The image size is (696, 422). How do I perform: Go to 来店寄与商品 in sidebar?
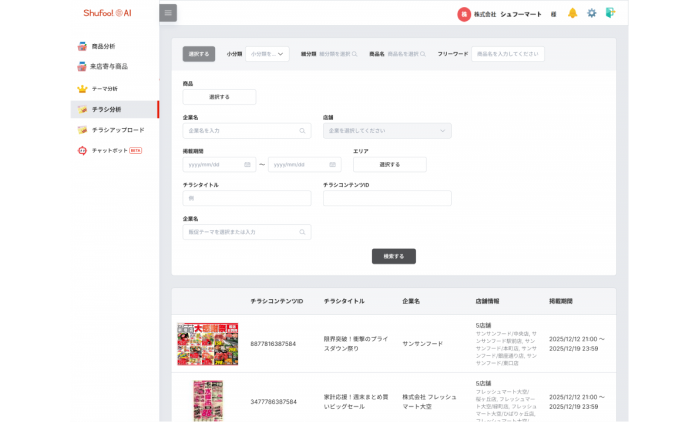click(109, 67)
